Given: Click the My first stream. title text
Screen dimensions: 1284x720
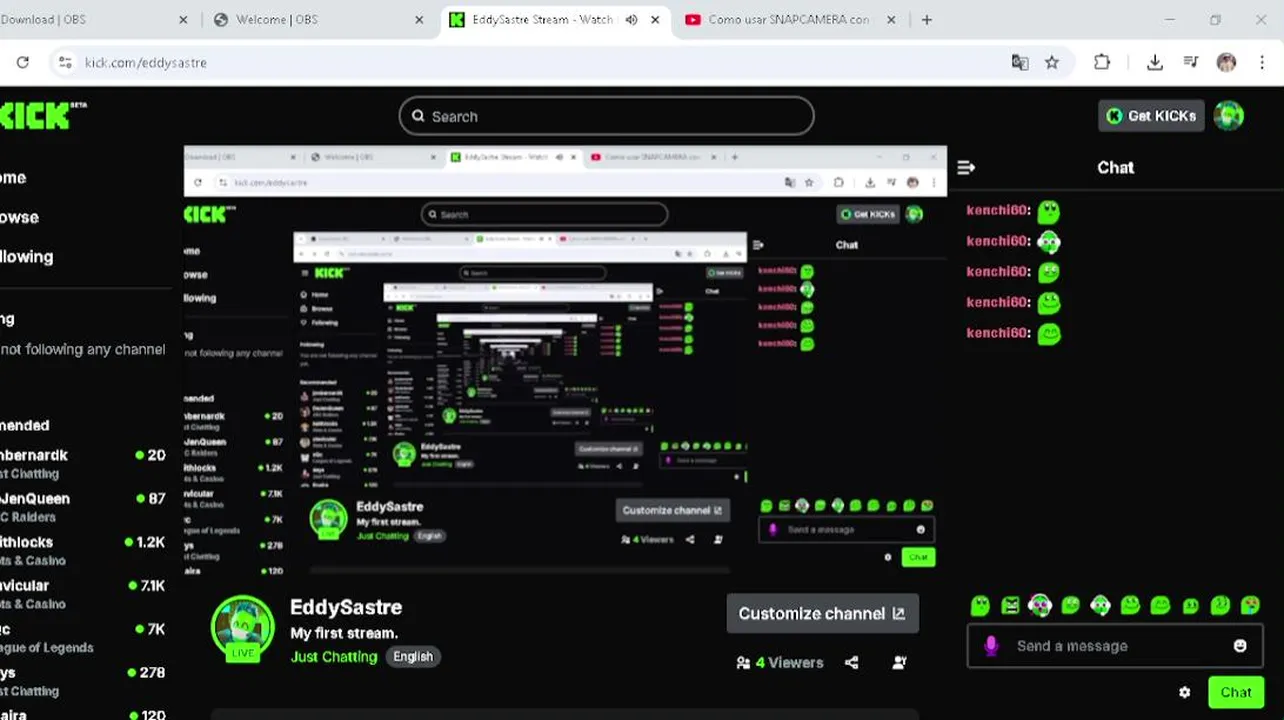Looking at the screenshot, I should 344,633.
